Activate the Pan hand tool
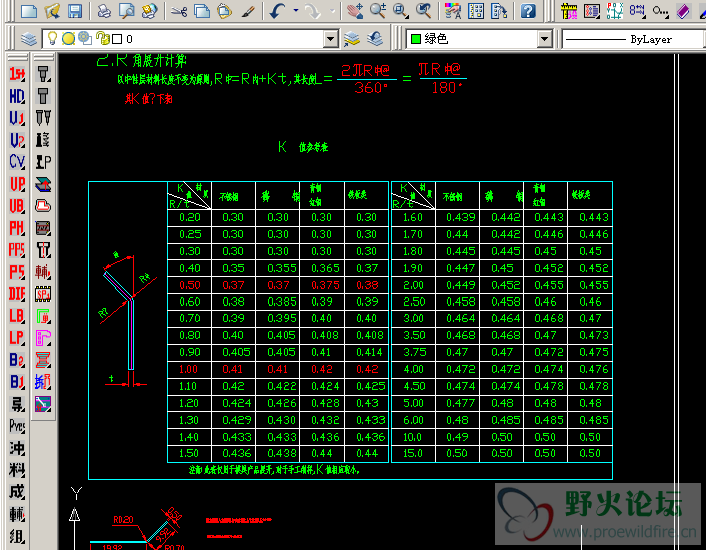706x550 pixels. click(x=355, y=11)
